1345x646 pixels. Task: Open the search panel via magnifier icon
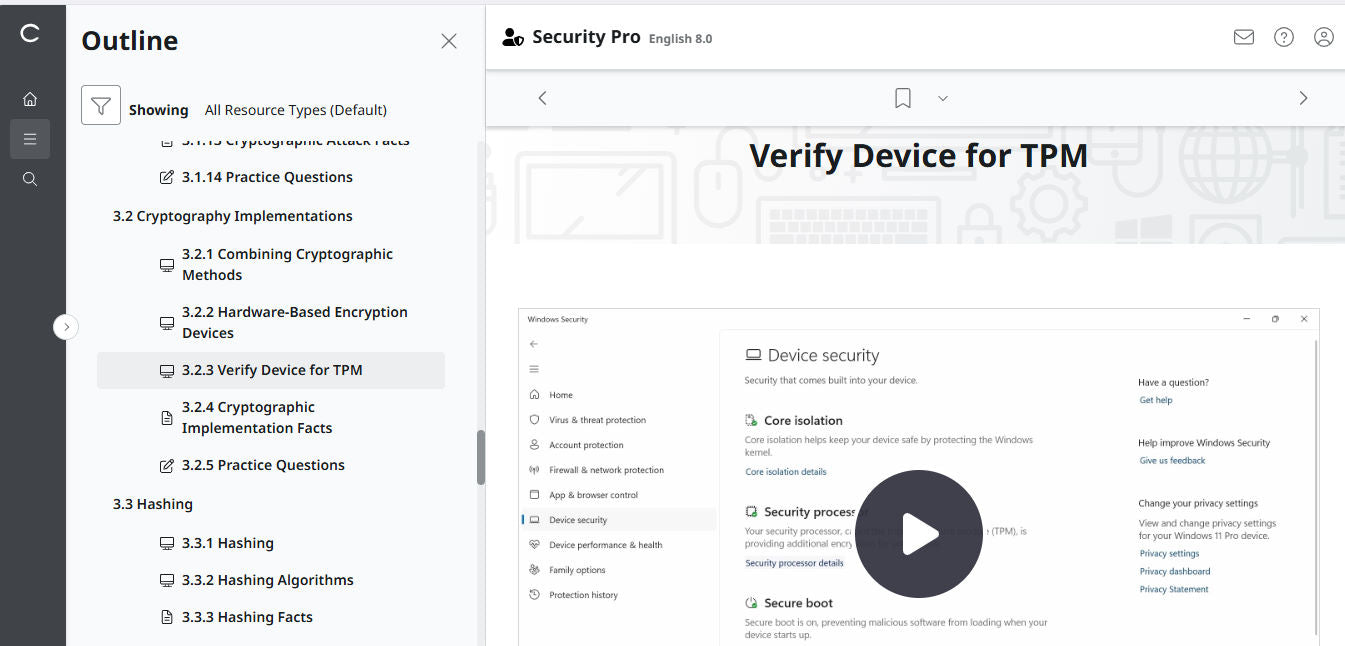(x=30, y=178)
